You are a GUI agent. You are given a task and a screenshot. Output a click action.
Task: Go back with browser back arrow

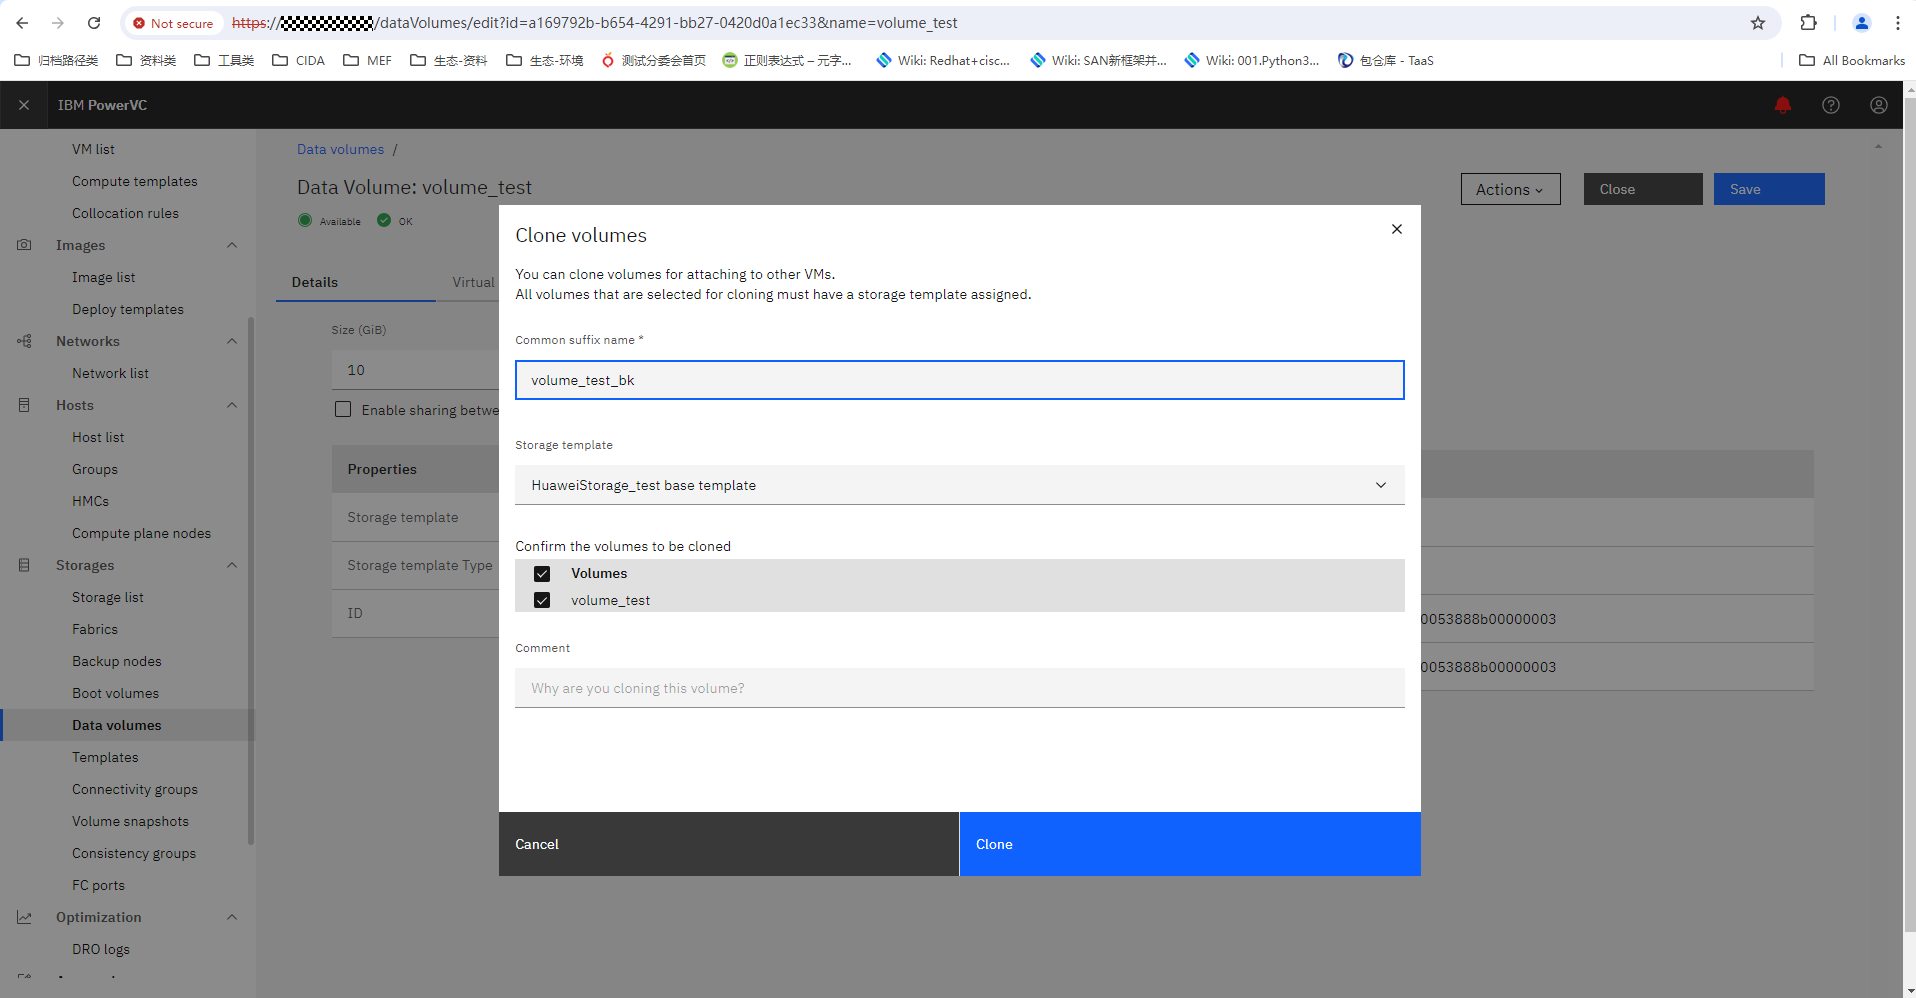pyautogui.click(x=22, y=23)
